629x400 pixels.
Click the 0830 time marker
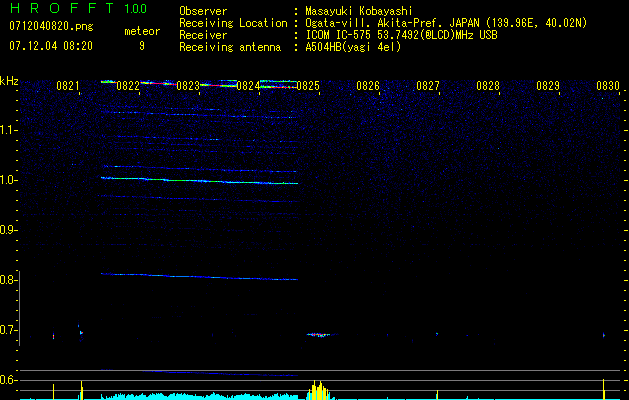[608, 86]
